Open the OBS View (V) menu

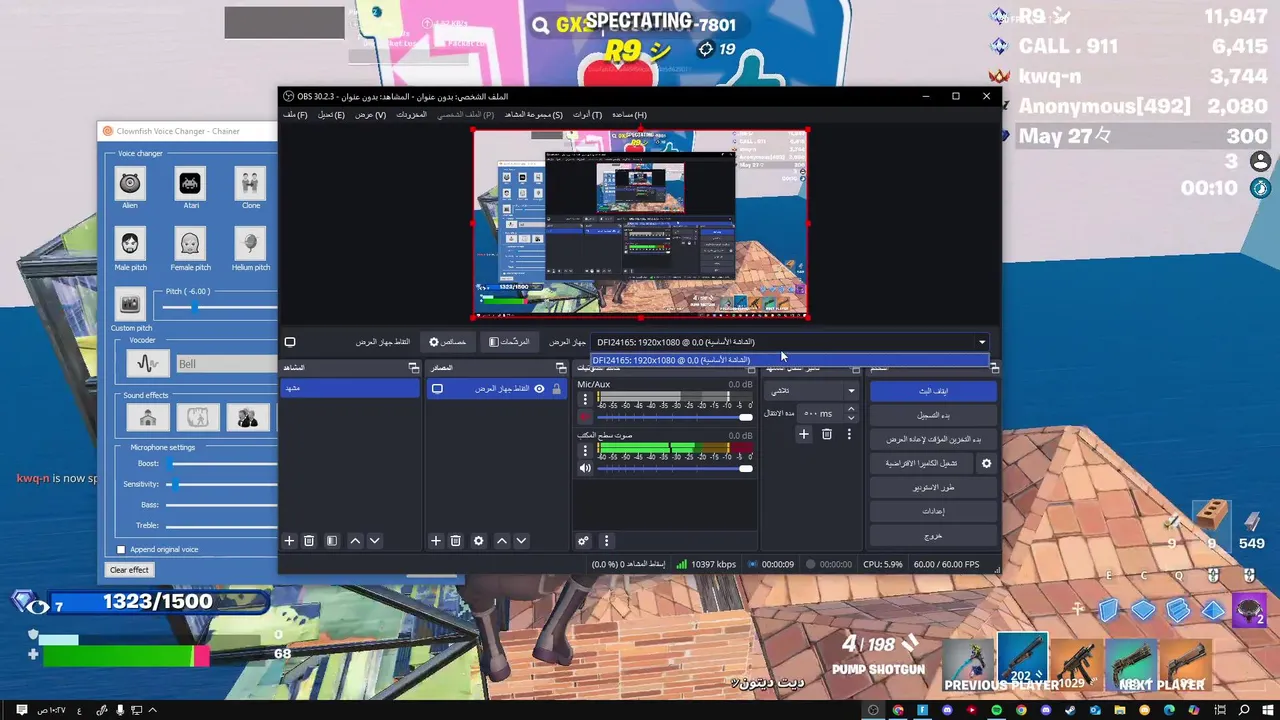370,115
